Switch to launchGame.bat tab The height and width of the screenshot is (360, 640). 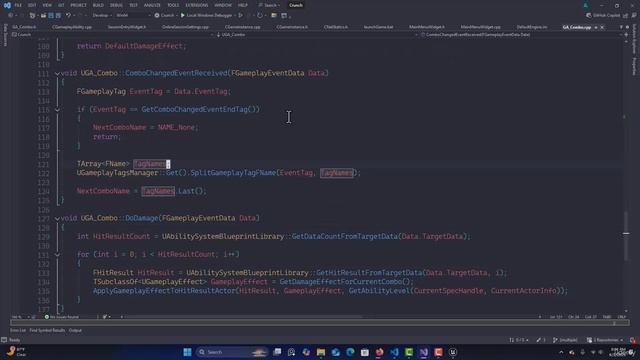(378, 27)
